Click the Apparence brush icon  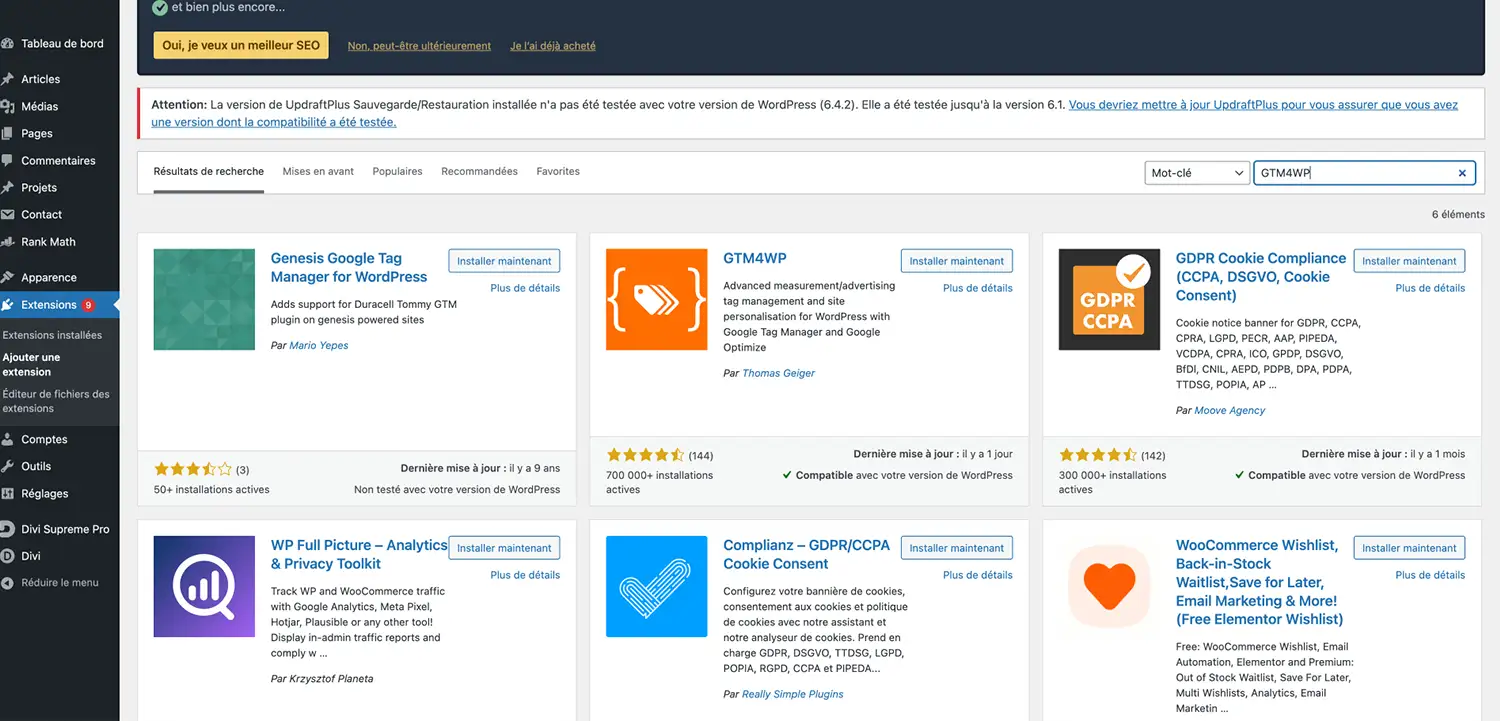pos(8,277)
